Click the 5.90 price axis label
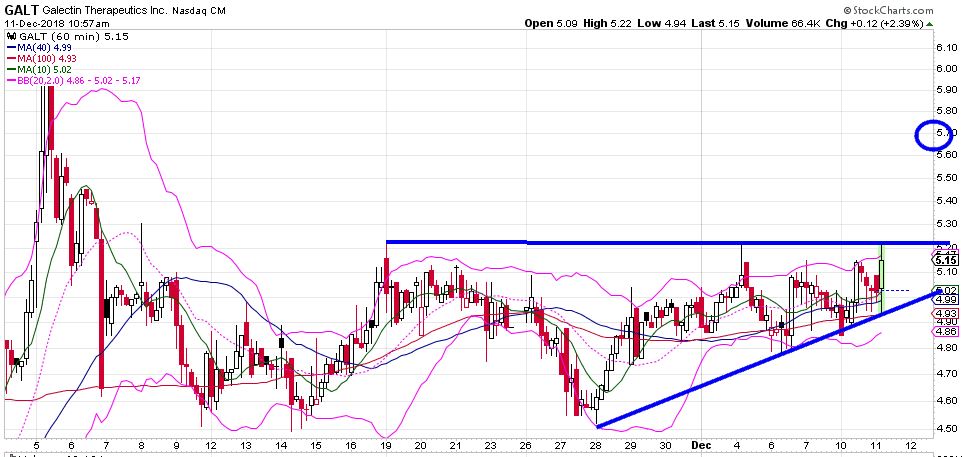 (948, 90)
